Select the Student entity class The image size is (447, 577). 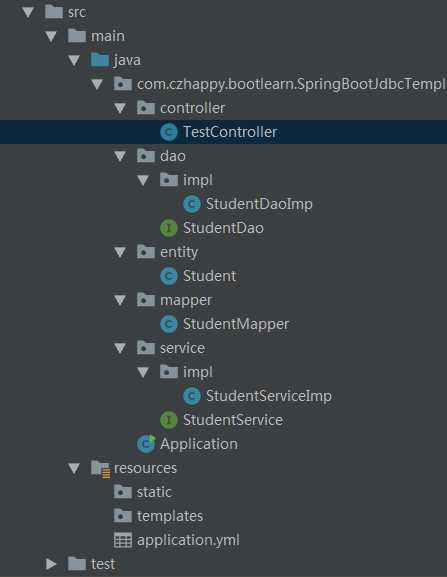(x=209, y=276)
